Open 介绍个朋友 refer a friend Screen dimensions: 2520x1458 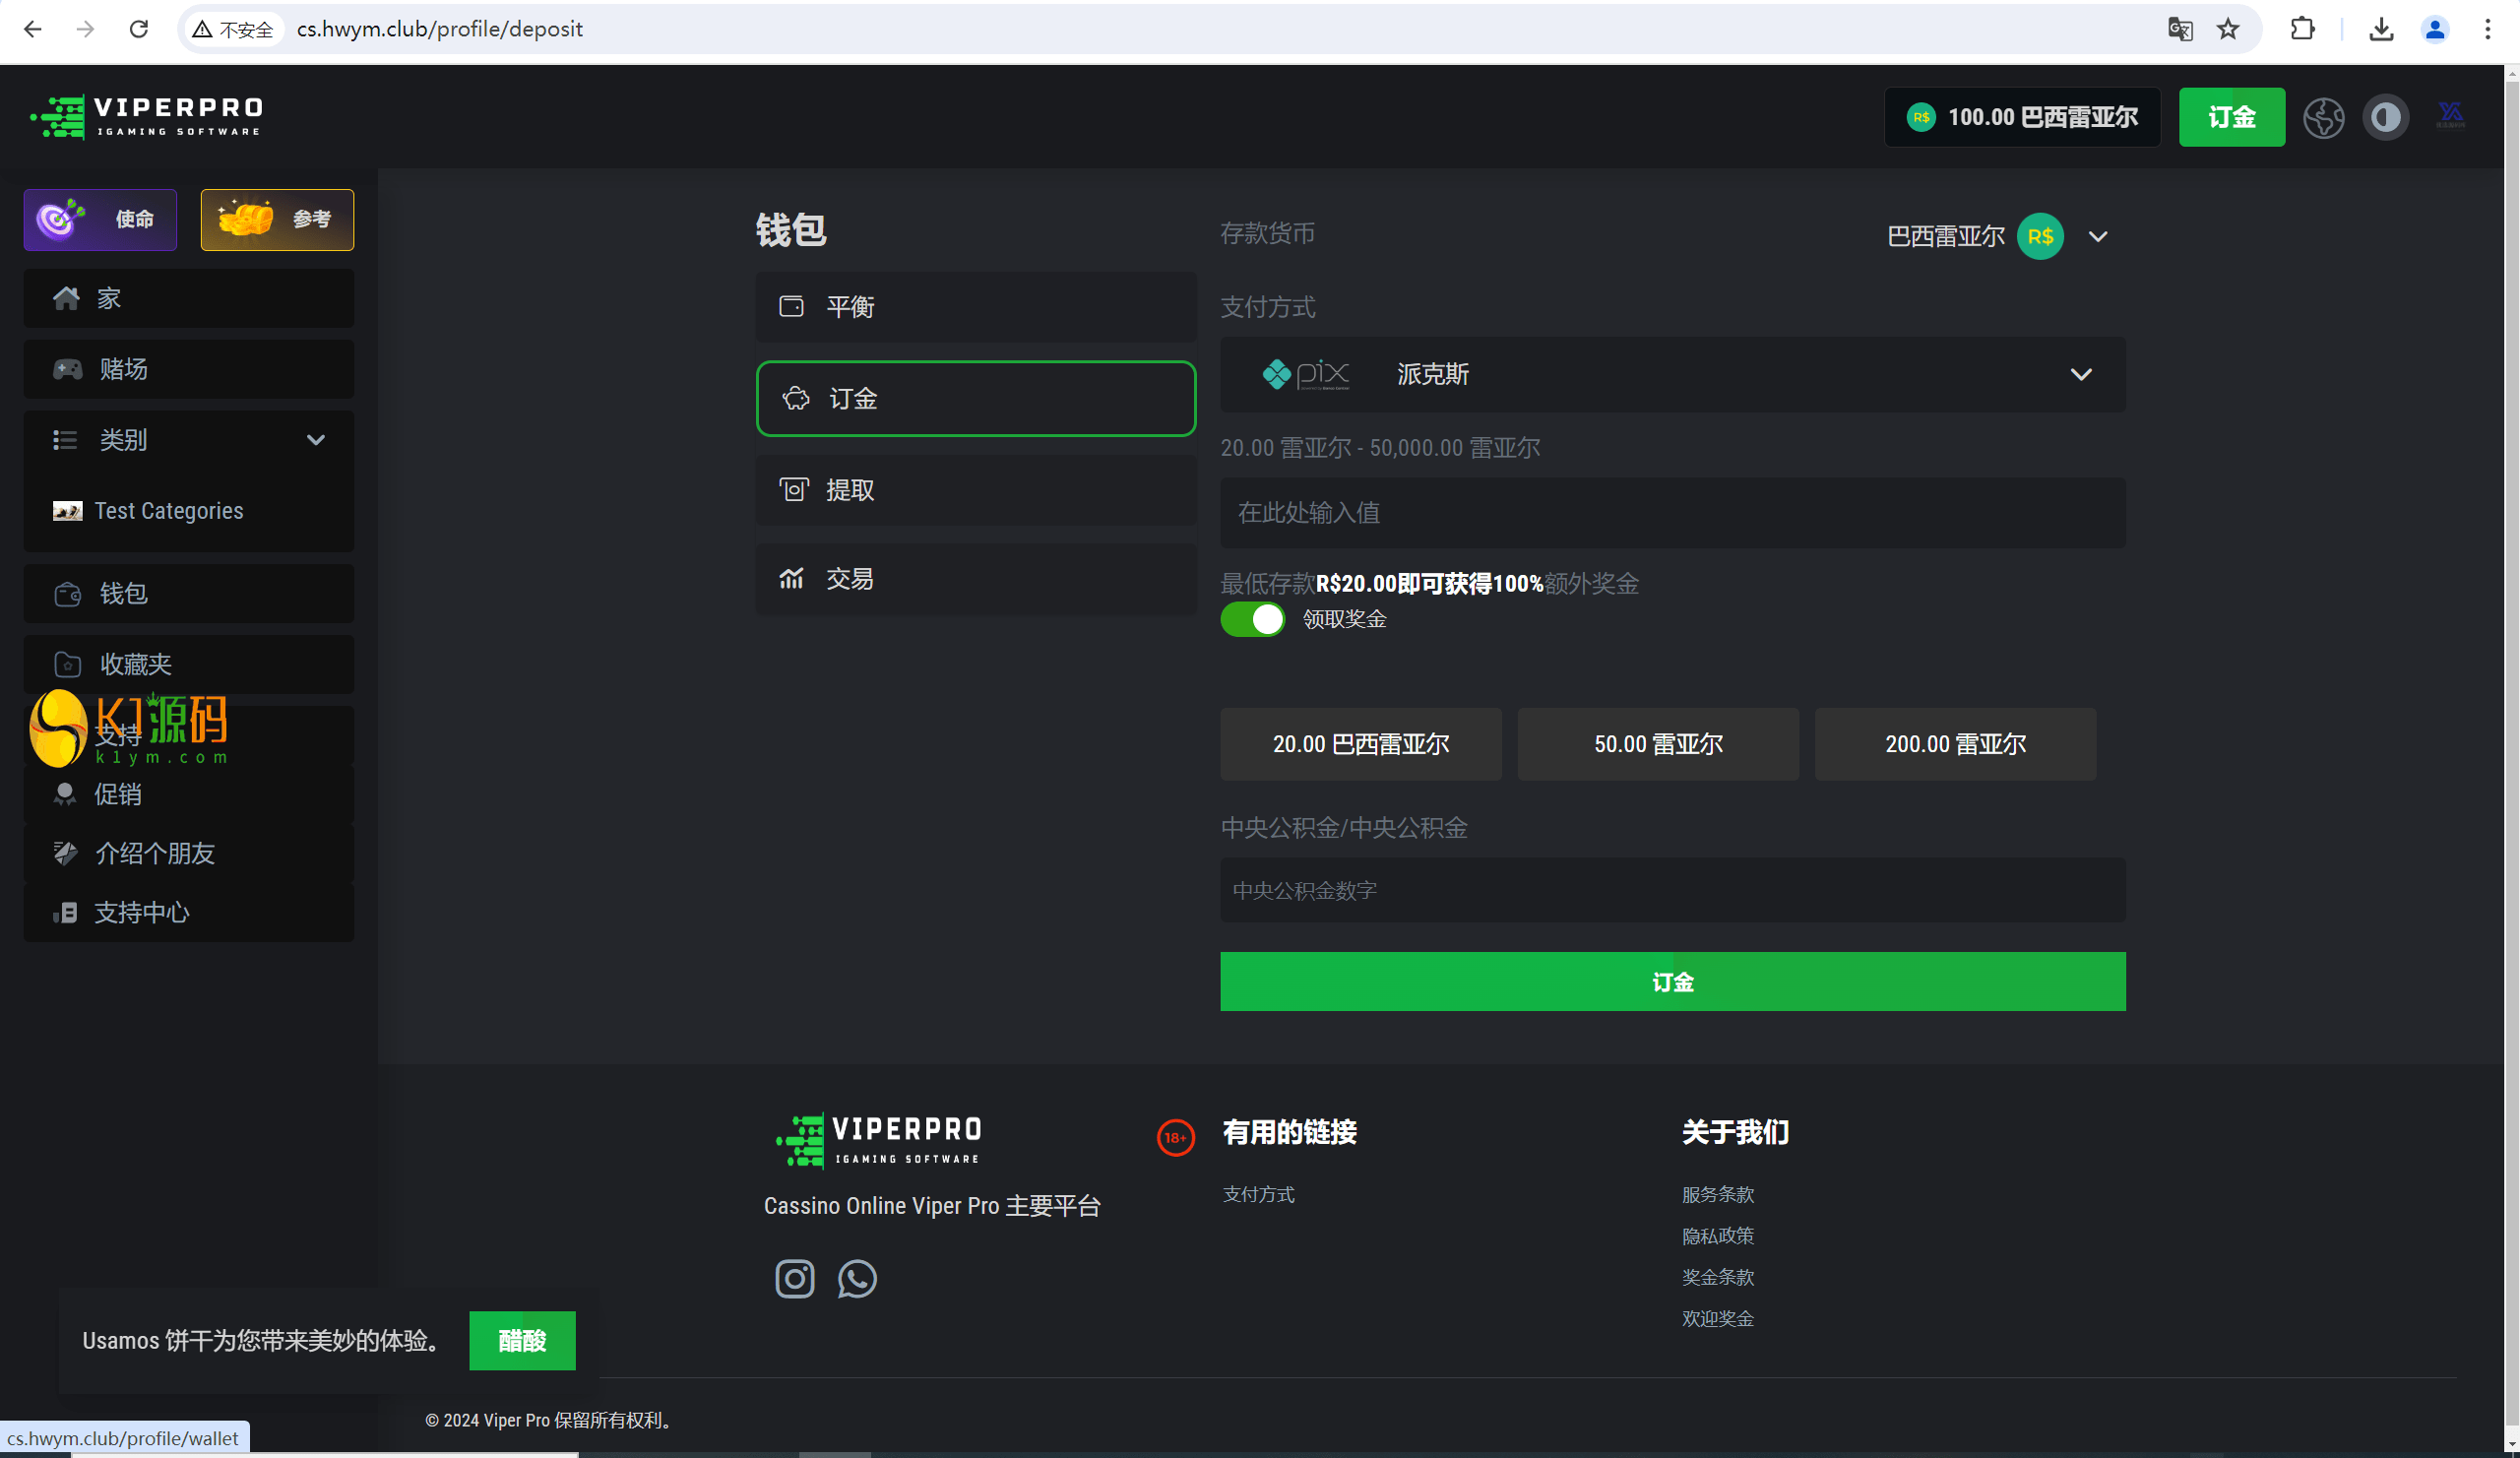tap(189, 853)
